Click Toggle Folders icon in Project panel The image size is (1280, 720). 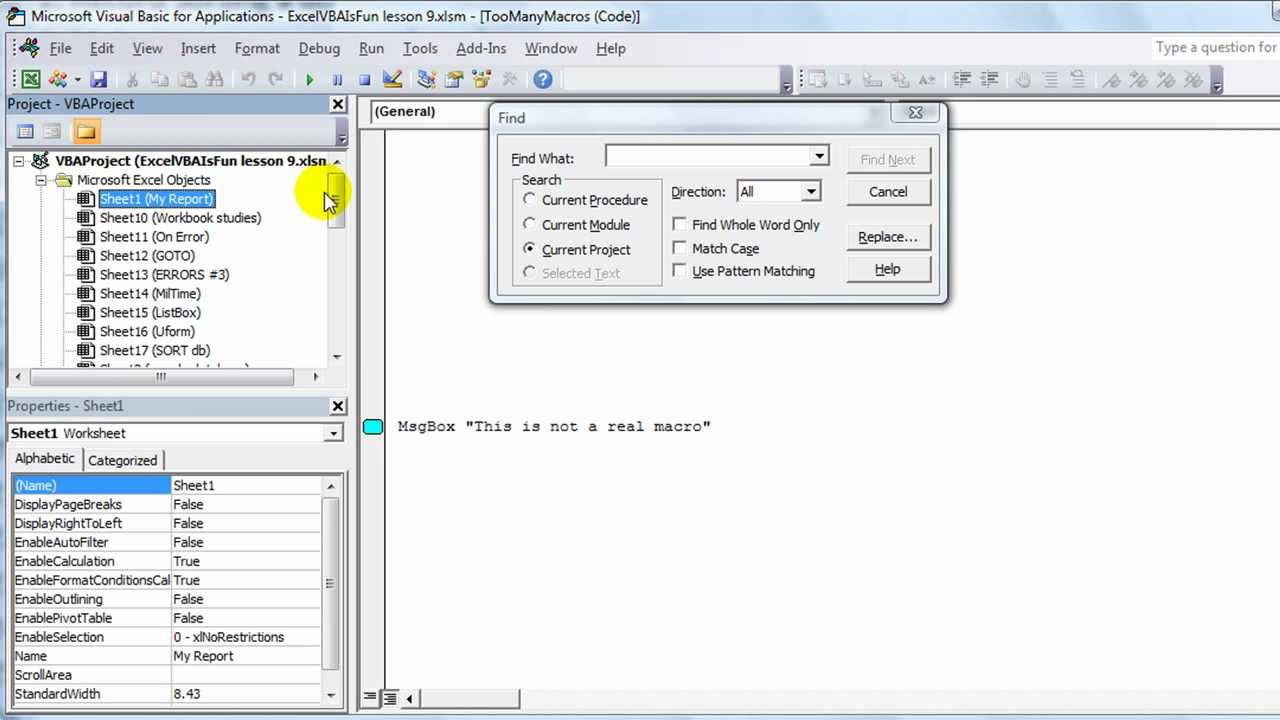tap(86, 131)
